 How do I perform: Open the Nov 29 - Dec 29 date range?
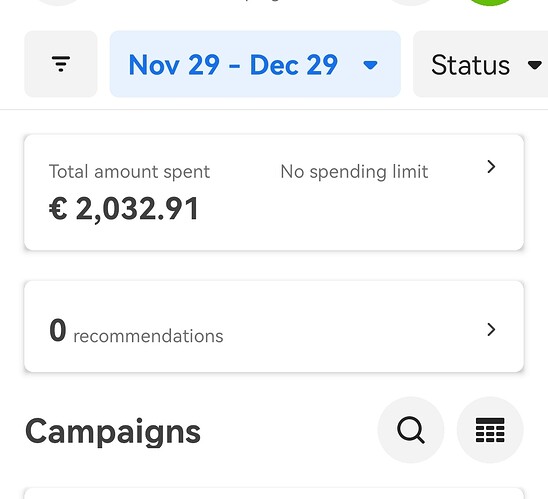coord(255,64)
